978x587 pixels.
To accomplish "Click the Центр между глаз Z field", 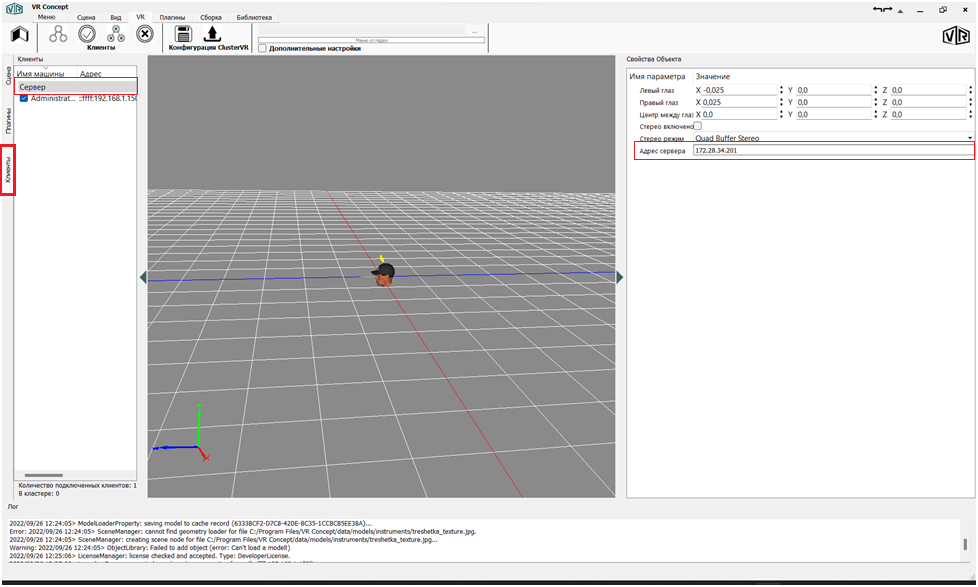I will click(928, 114).
